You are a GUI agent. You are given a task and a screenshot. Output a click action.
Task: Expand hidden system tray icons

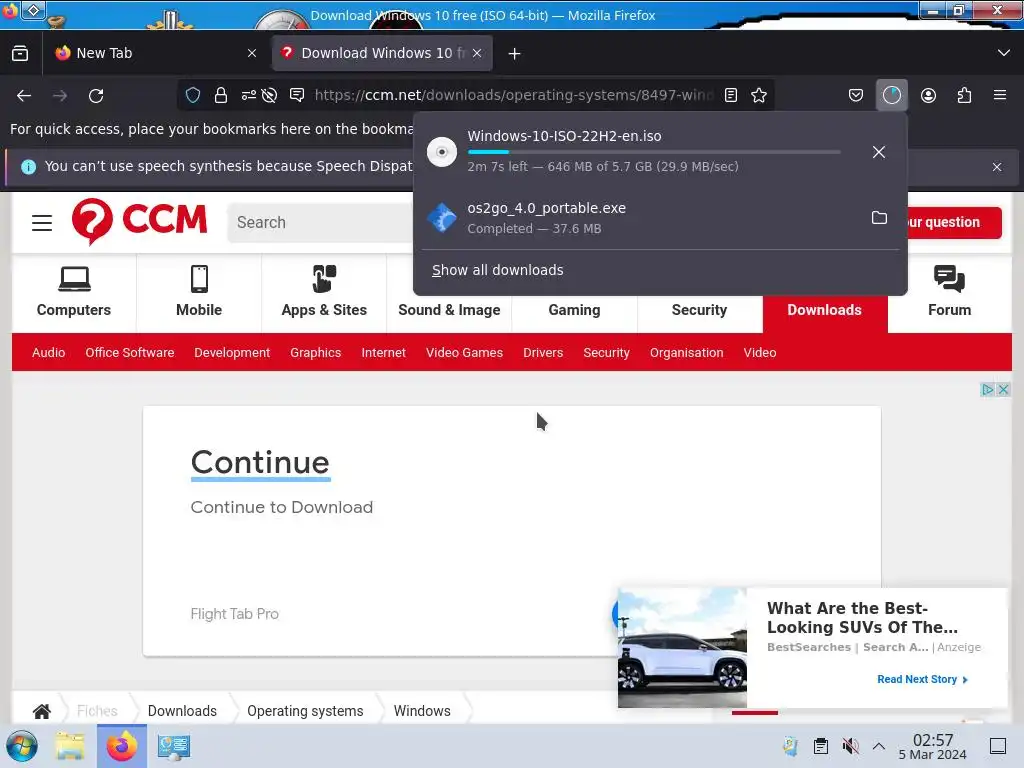coord(879,746)
